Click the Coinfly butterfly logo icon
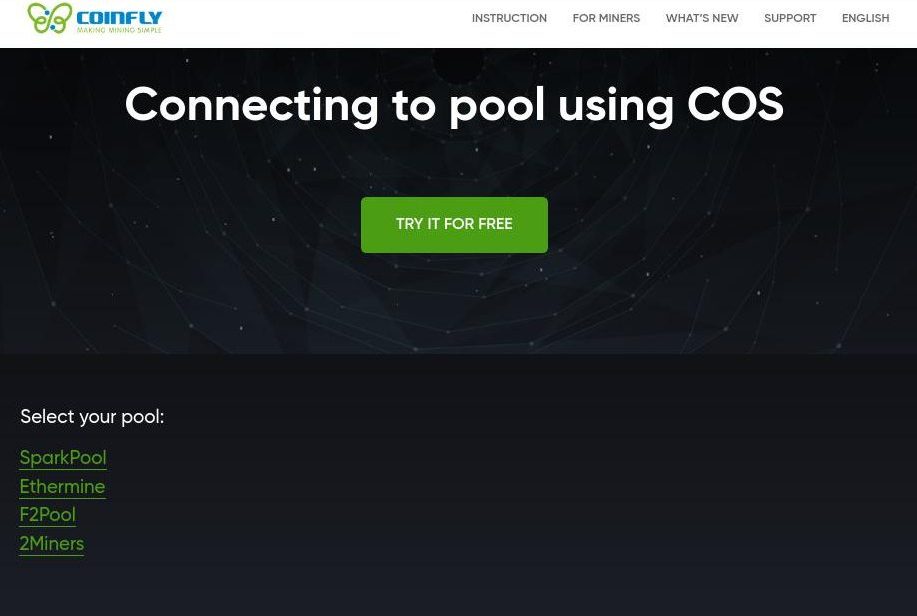Viewport: 917px width, 616px height. click(x=50, y=18)
